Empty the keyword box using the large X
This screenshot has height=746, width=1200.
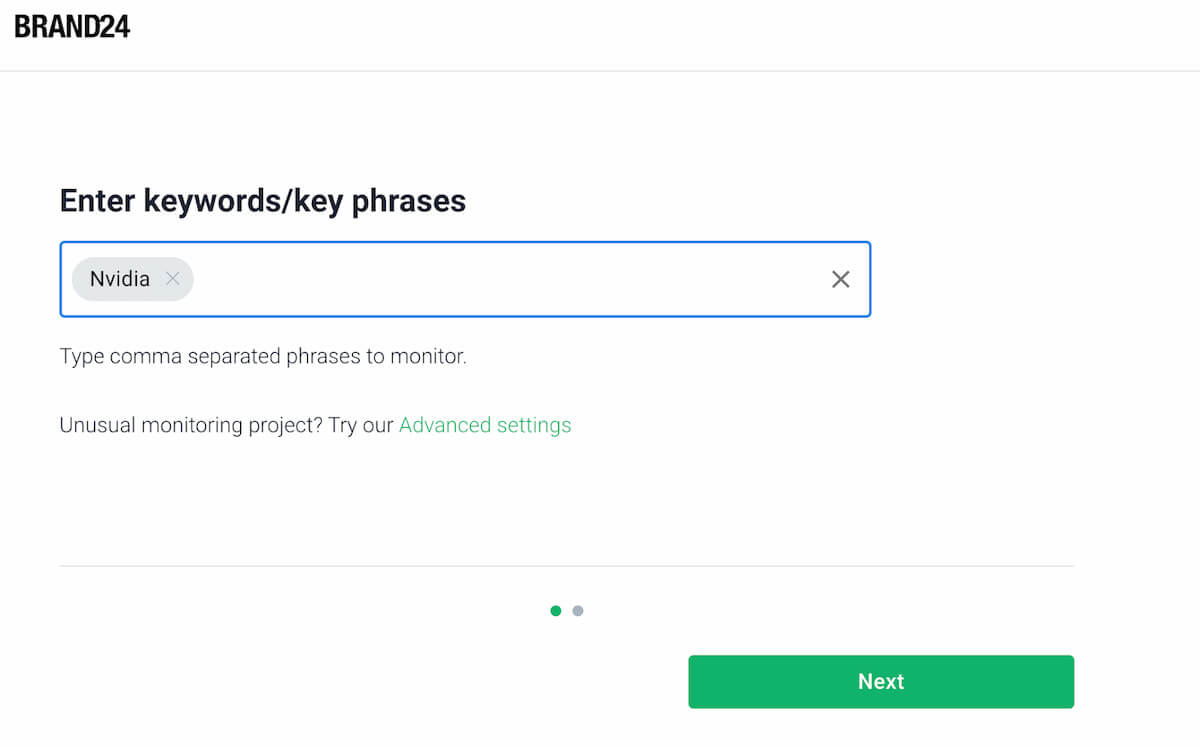tap(841, 279)
